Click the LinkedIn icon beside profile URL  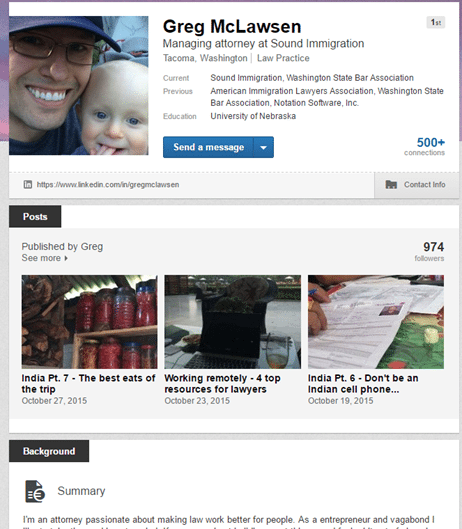click(28, 185)
